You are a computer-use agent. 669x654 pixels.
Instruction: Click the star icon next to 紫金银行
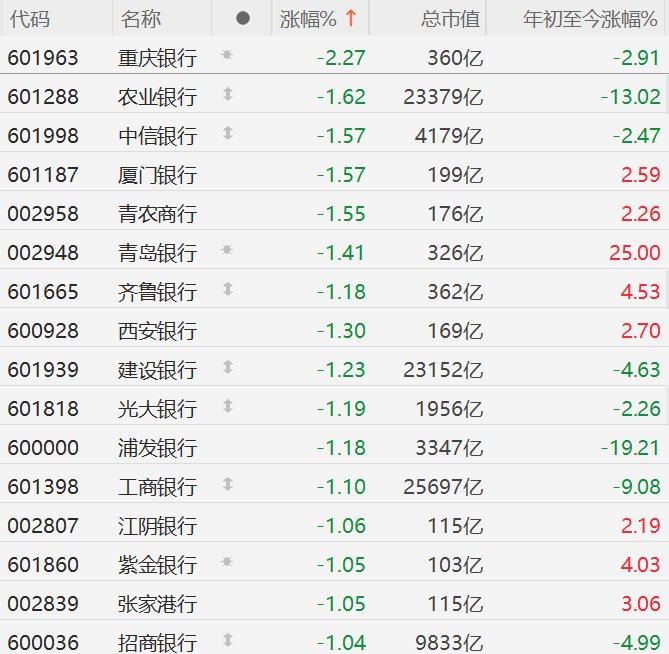click(x=227, y=563)
